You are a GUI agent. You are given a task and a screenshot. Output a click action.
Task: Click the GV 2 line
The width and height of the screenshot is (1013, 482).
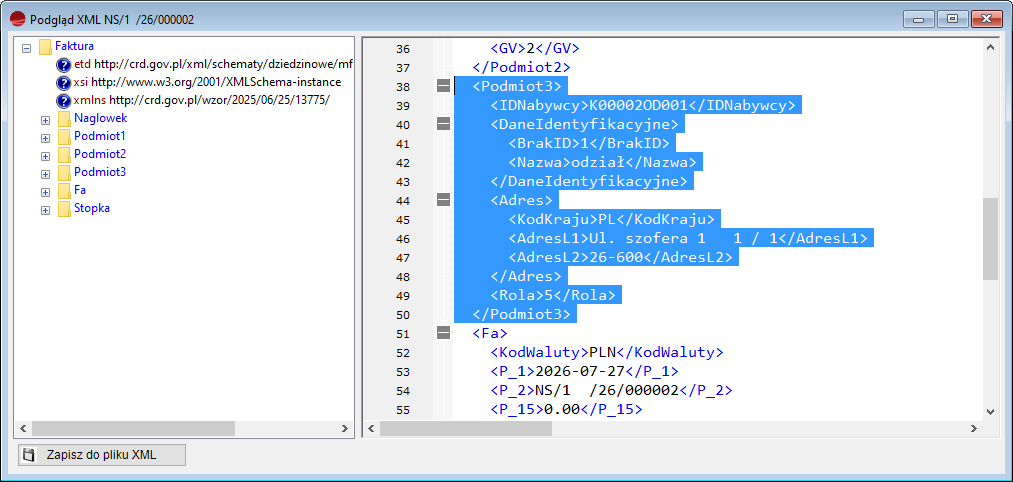click(x=535, y=48)
